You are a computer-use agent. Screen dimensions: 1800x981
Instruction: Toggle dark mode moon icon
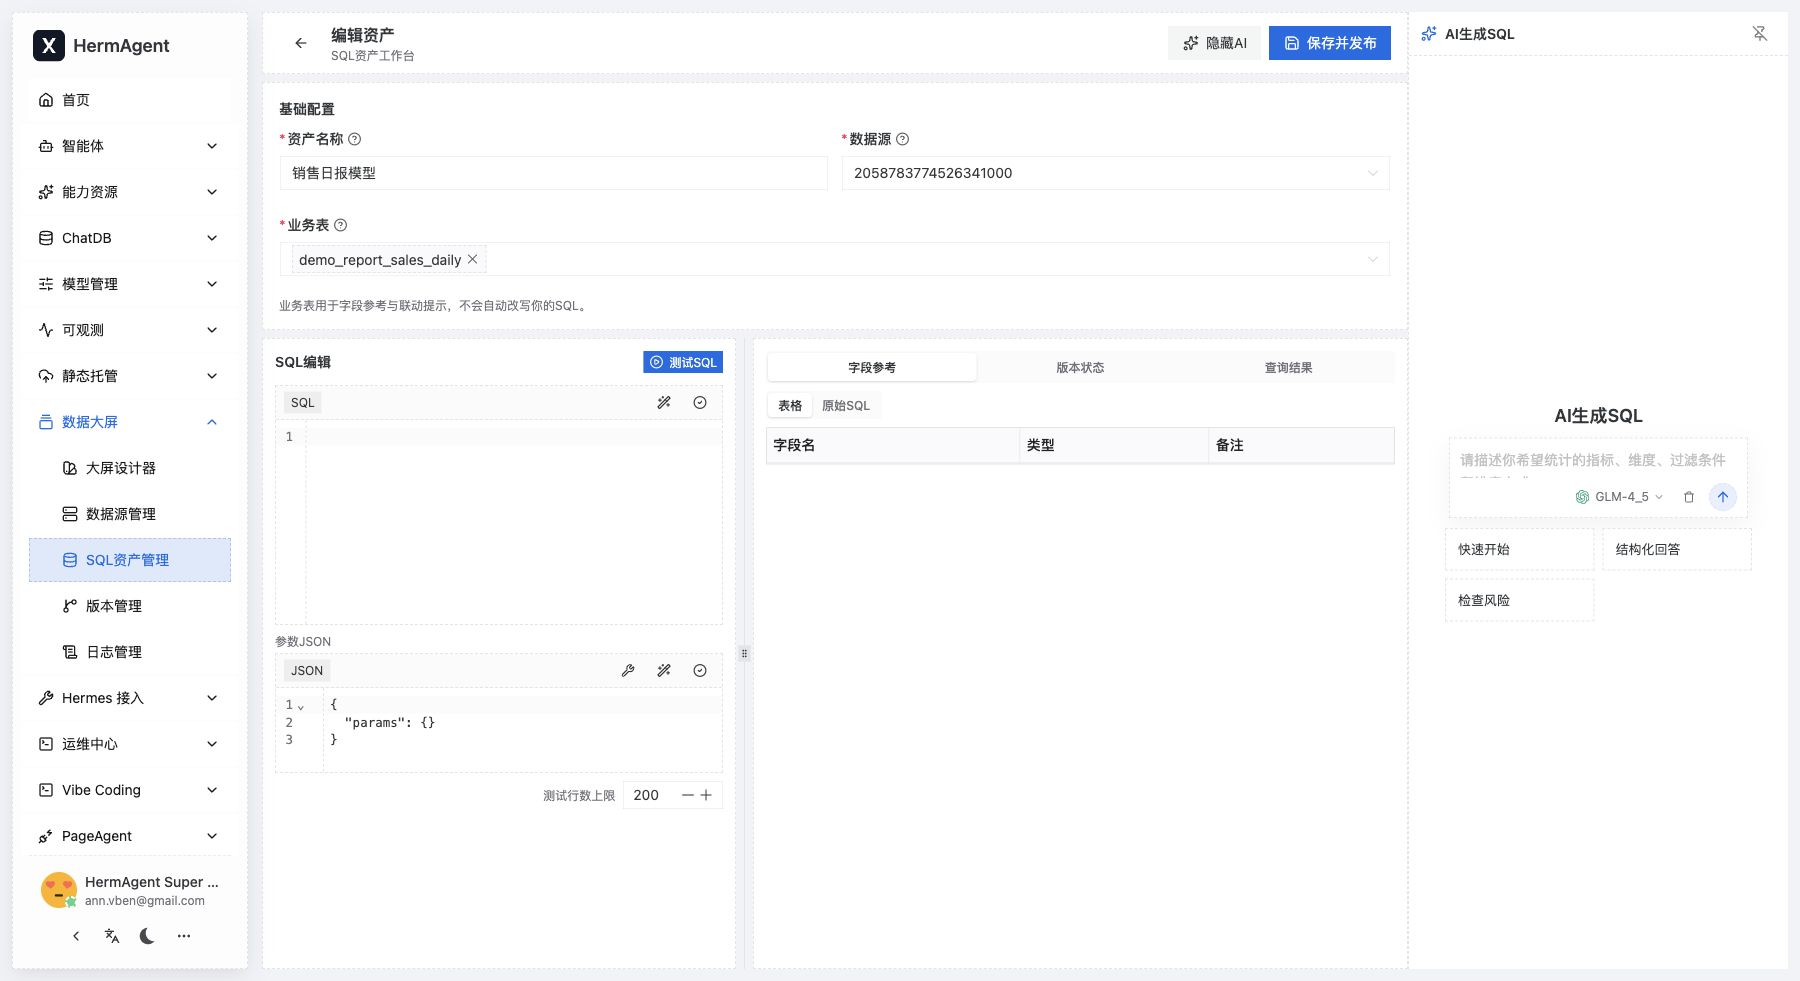147,936
